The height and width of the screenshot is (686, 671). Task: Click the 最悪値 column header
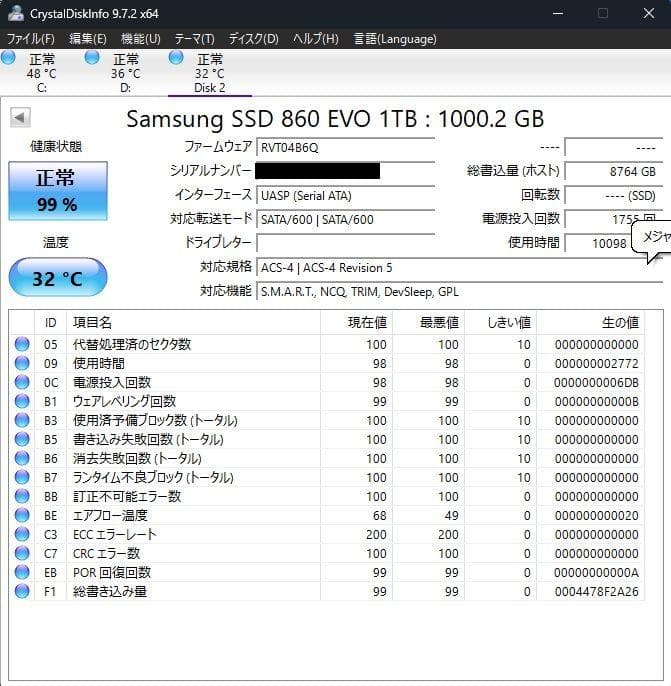tap(429, 322)
